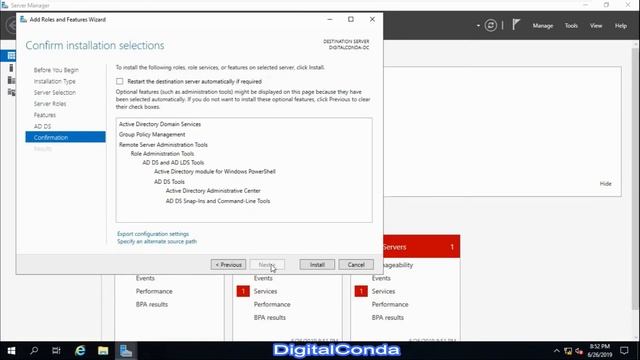Open Export configuration settings link
This screenshot has width=640, height=360.
tap(153, 234)
